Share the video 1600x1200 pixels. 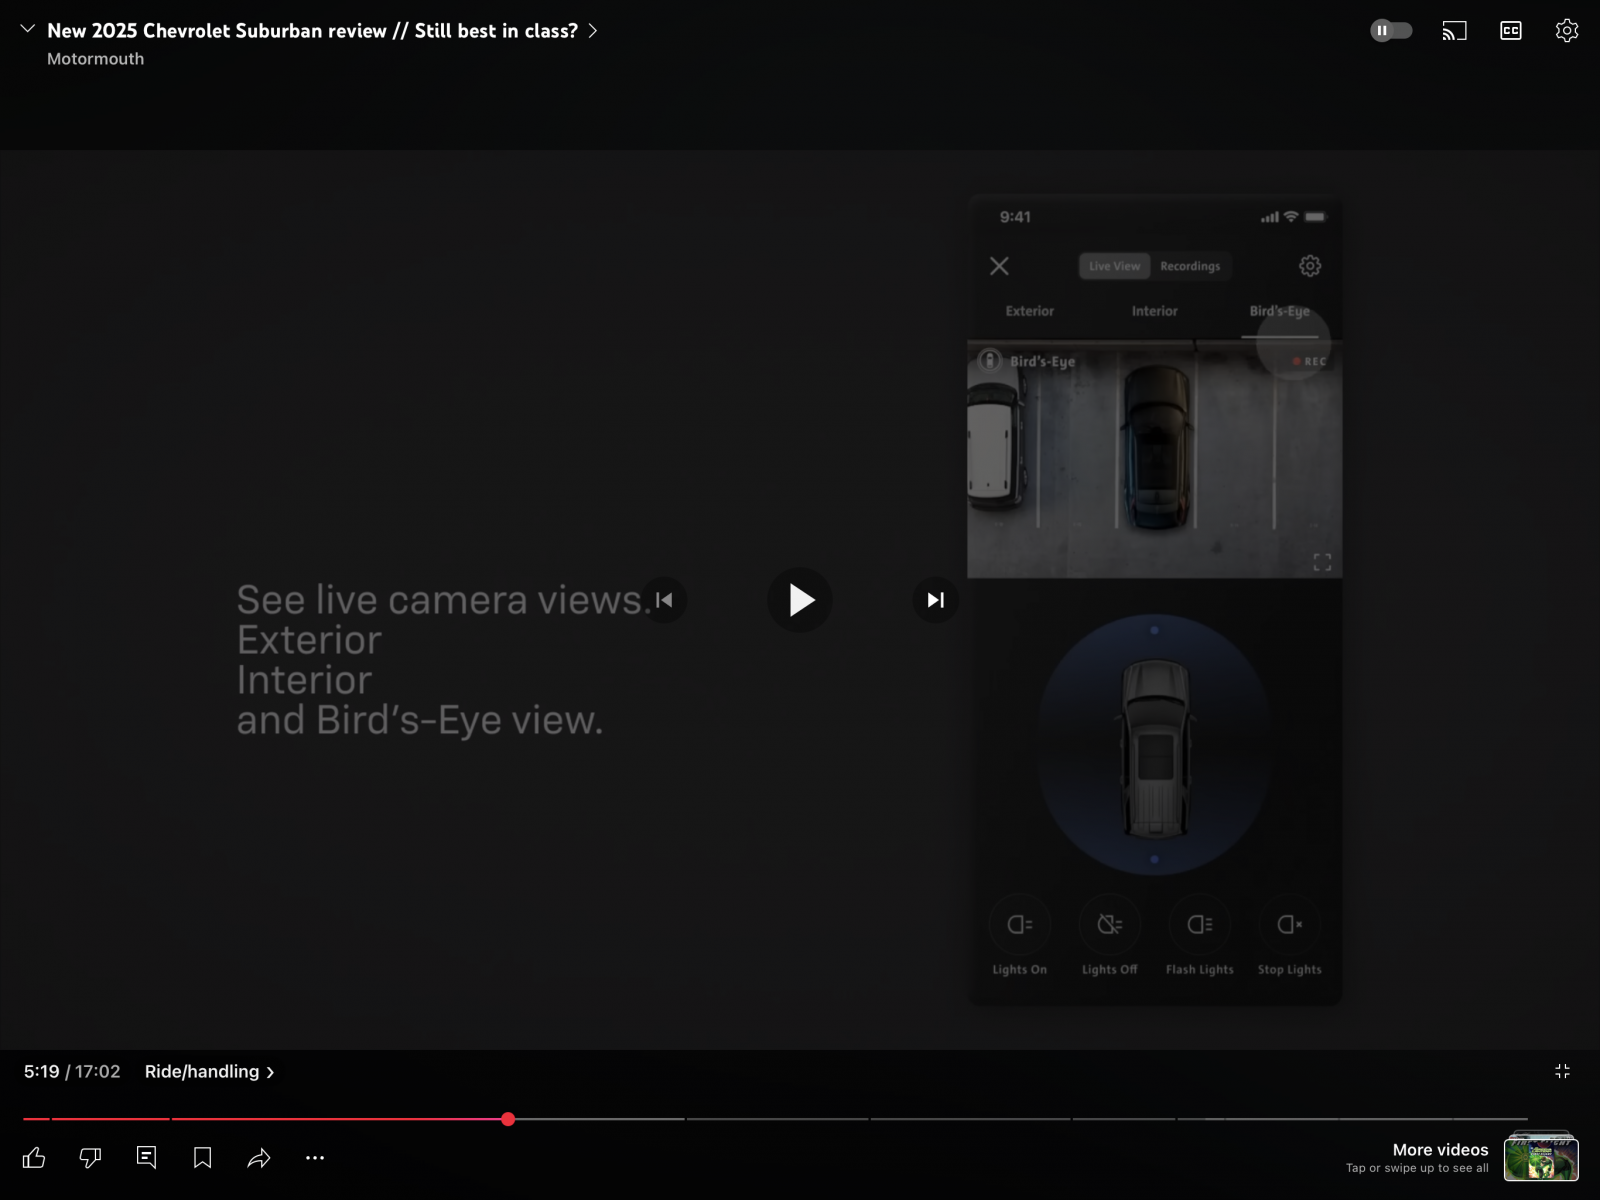[x=259, y=1158]
